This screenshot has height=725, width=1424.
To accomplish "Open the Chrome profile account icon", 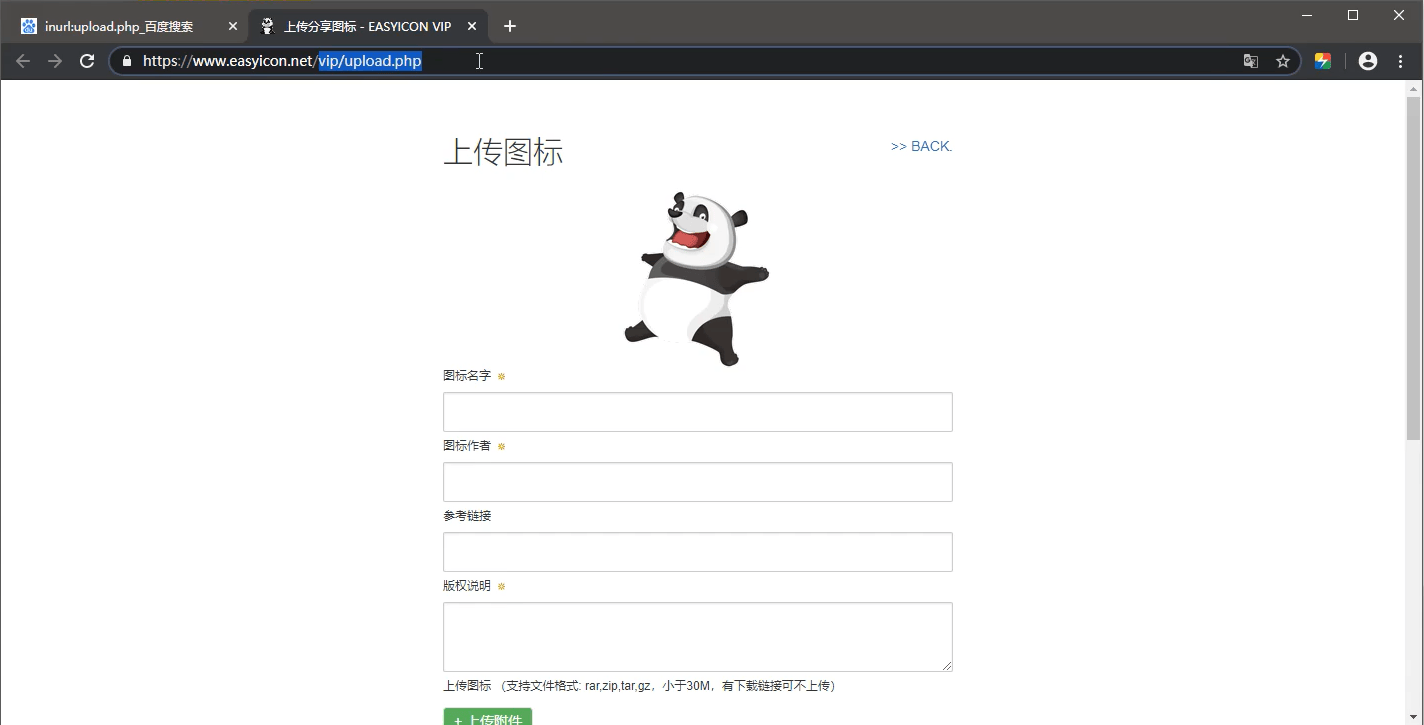I will [x=1368, y=61].
